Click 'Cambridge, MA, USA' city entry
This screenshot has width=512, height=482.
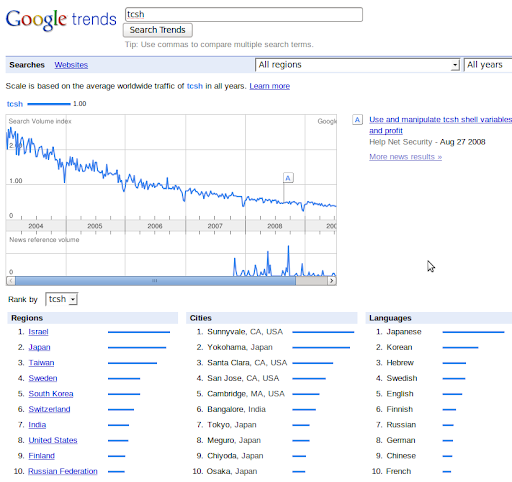[246, 394]
